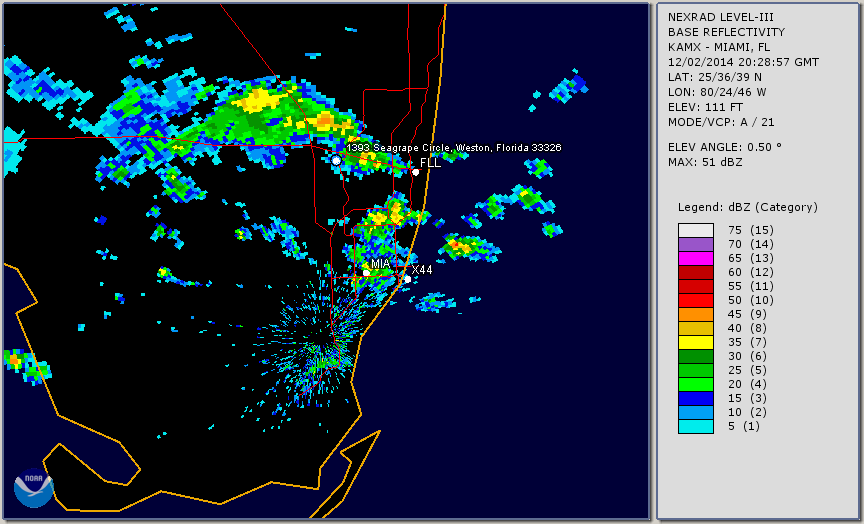Click the '12/02/2014 20:28:57 GMT' timestamp
864x524 pixels.
[x=743, y=62]
